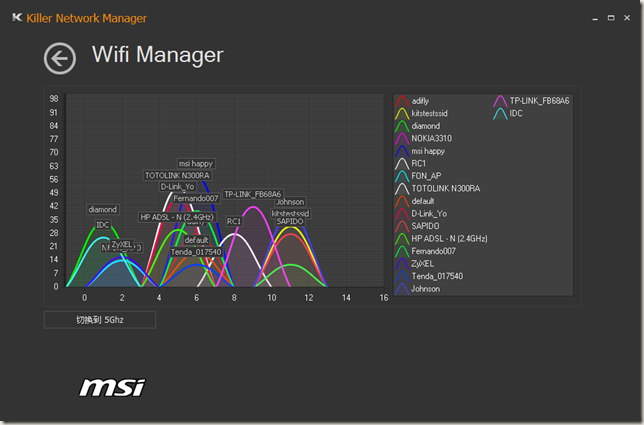
Task: Click the Killer Network Manager title text
Action: pos(87,18)
